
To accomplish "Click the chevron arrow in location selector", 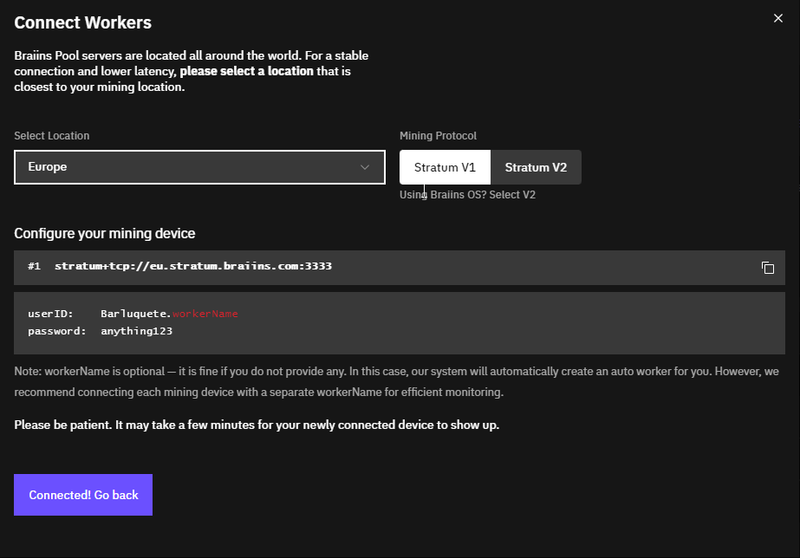I will (x=365, y=167).
